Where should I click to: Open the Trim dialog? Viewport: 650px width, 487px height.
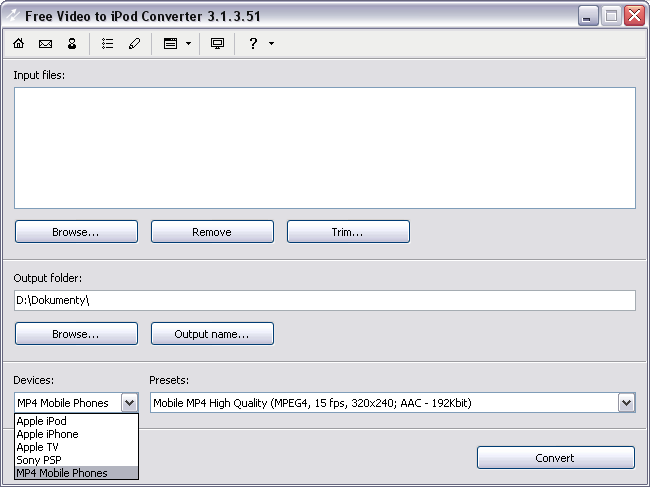click(x=348, y=232)
